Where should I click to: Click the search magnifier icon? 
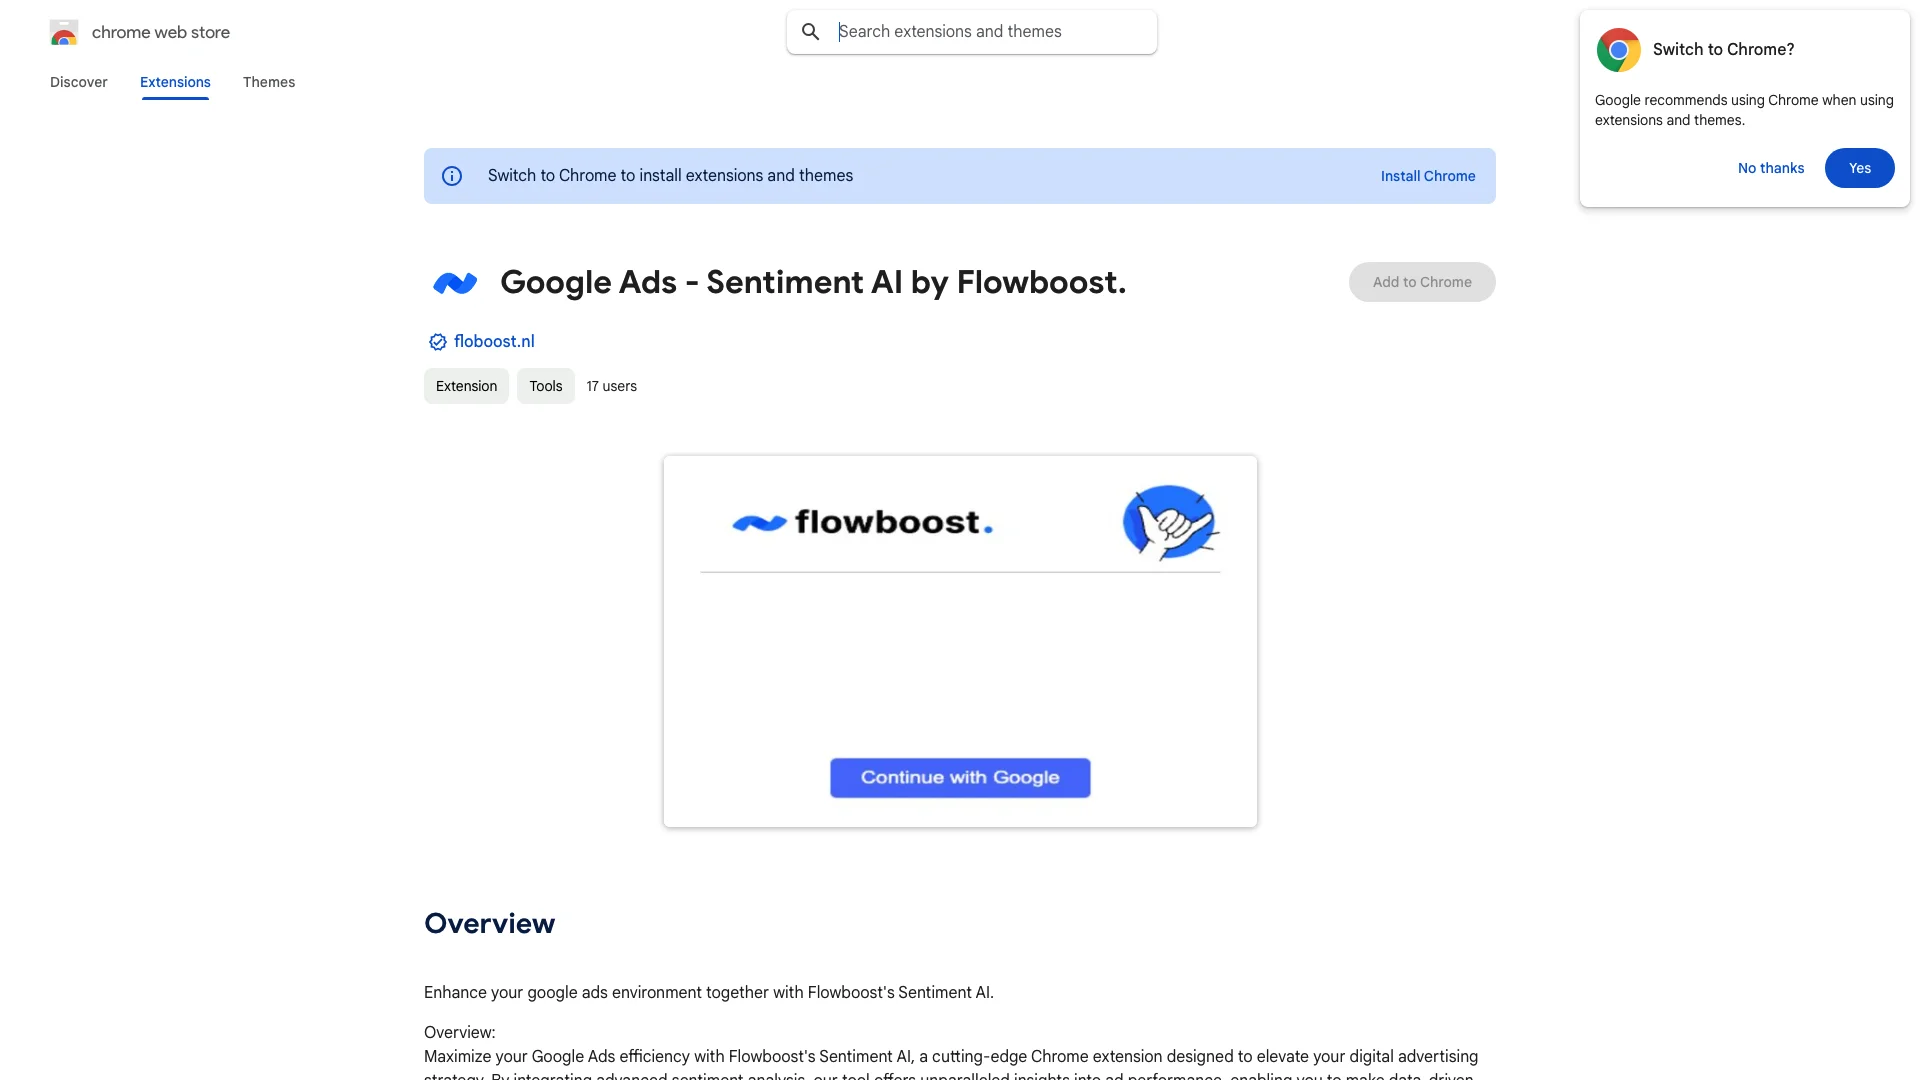coord(810,32)
